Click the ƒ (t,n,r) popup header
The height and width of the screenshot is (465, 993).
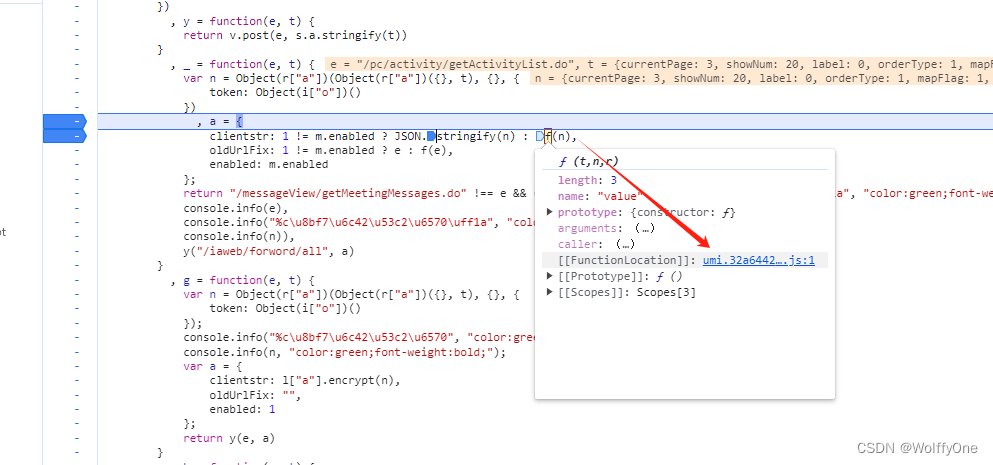point(590,162)
